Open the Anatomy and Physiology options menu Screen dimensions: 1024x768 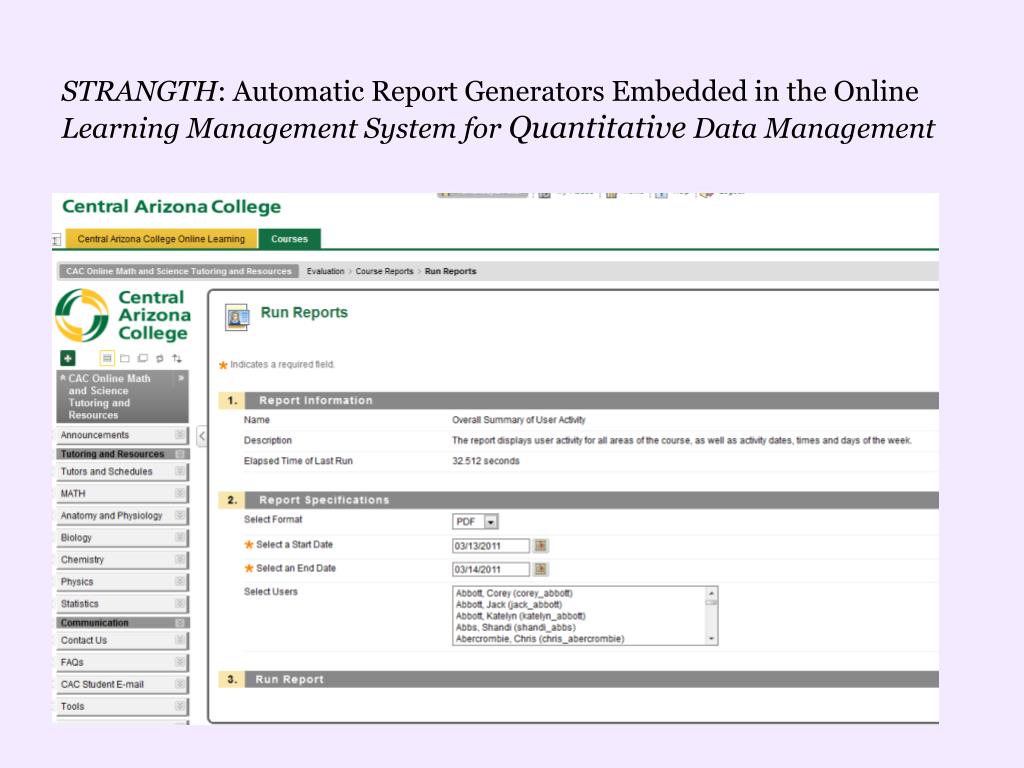(180, 516)
